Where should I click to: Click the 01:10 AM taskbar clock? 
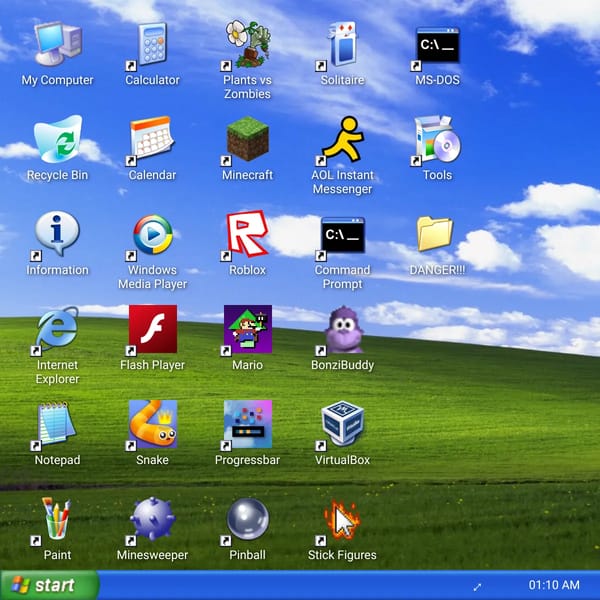point(554,585)
